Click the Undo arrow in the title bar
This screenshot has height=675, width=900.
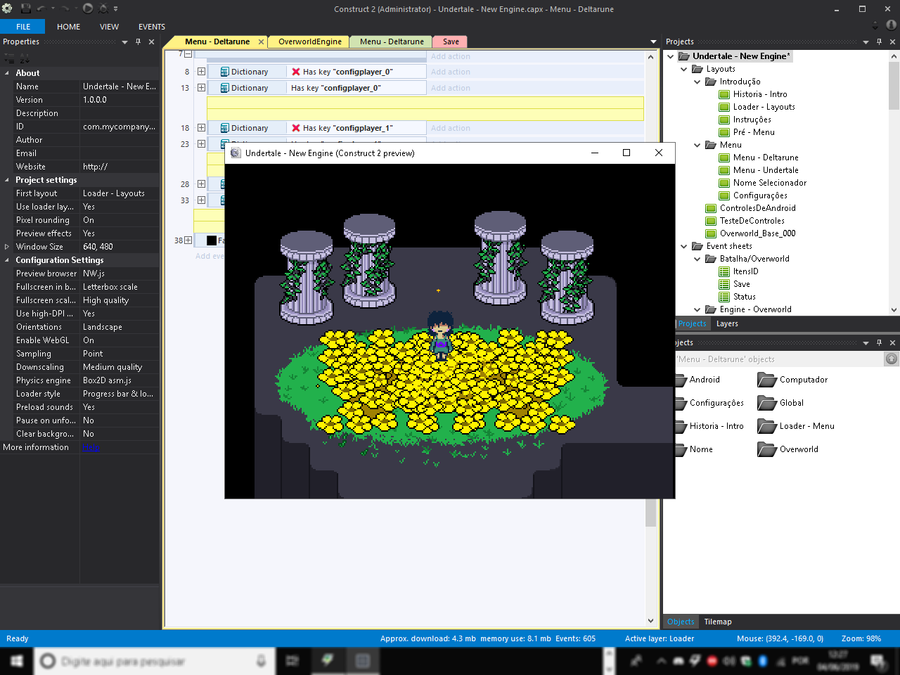pos(41,9)
